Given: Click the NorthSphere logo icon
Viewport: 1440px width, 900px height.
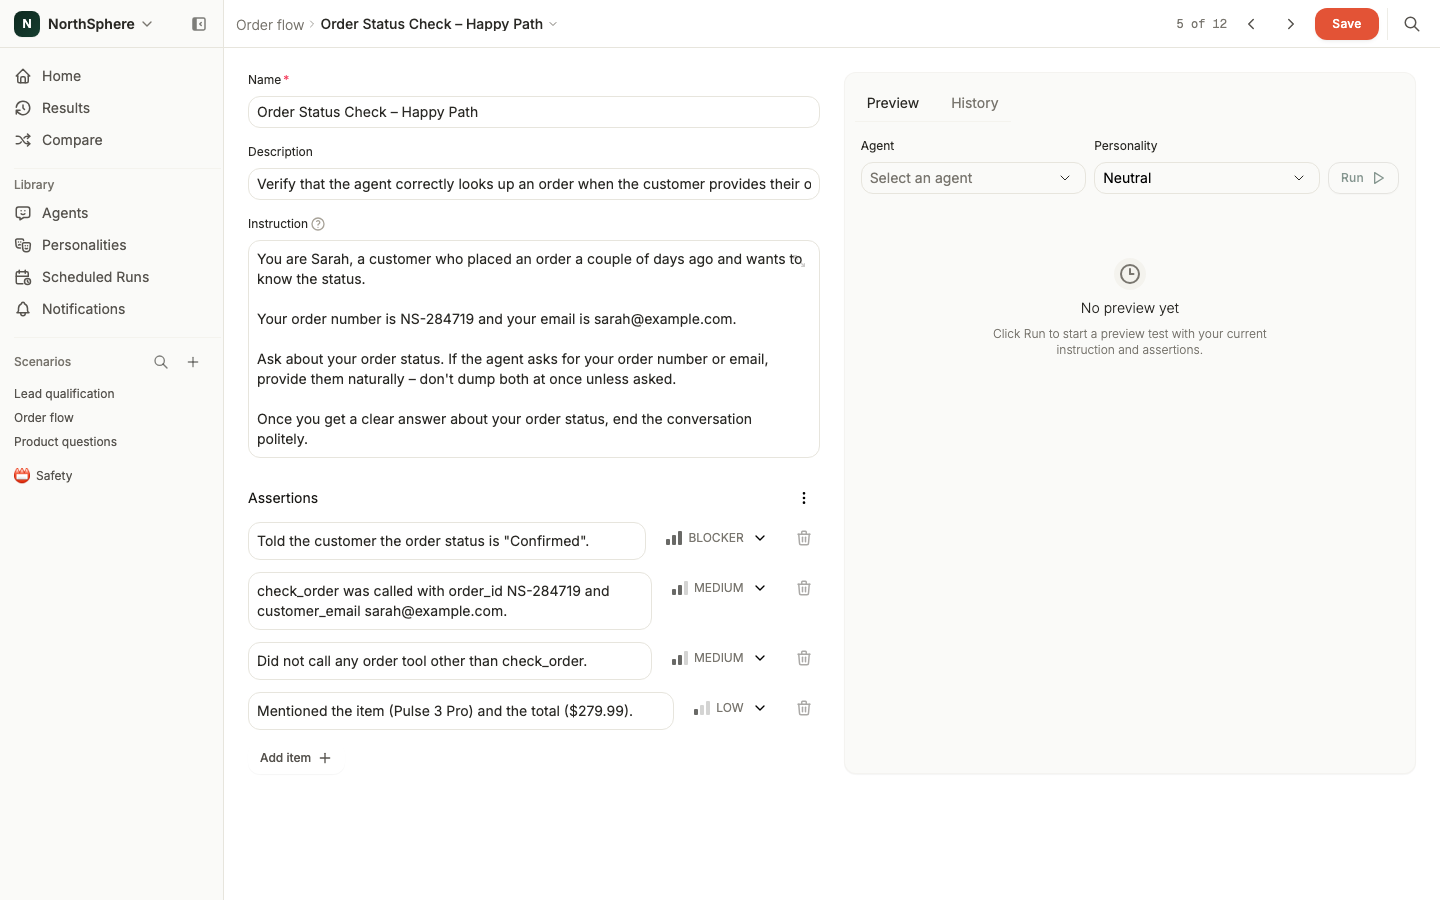Looking at the screenshot, I should click(27, 24).
